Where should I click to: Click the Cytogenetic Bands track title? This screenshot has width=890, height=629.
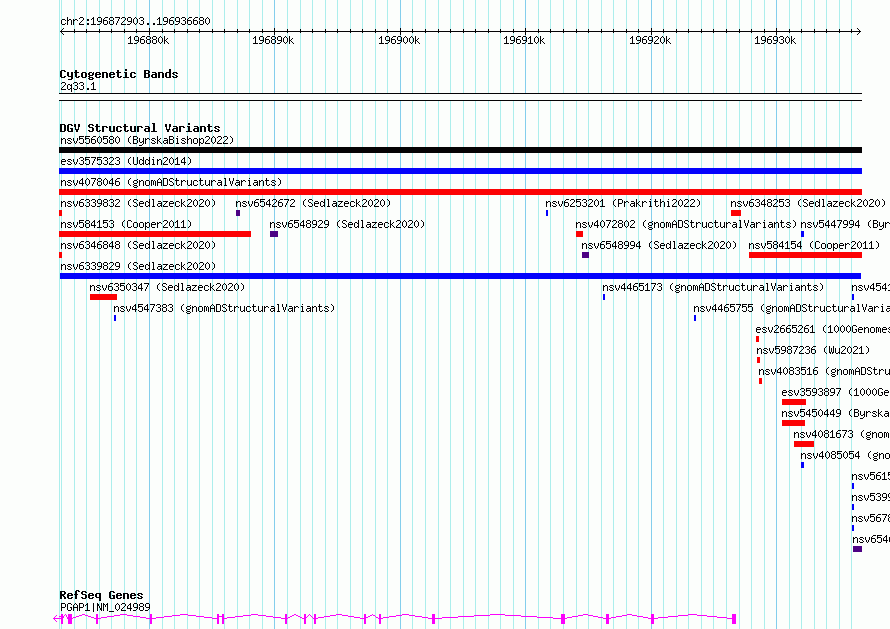click(x=119, y=74)
